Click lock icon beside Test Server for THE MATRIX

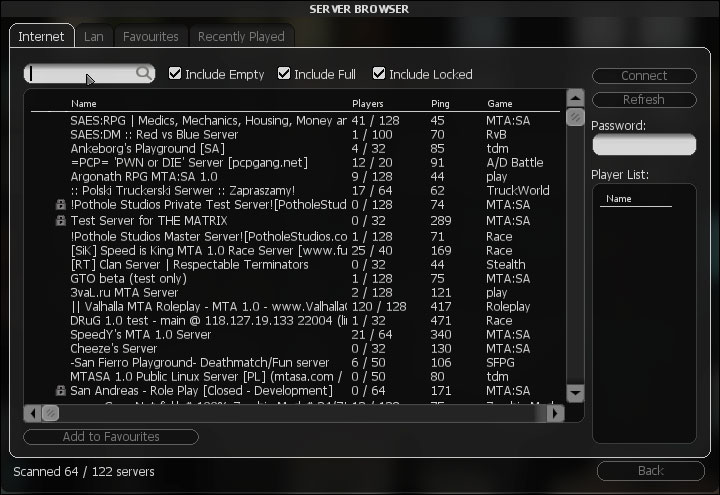[60, 221]
